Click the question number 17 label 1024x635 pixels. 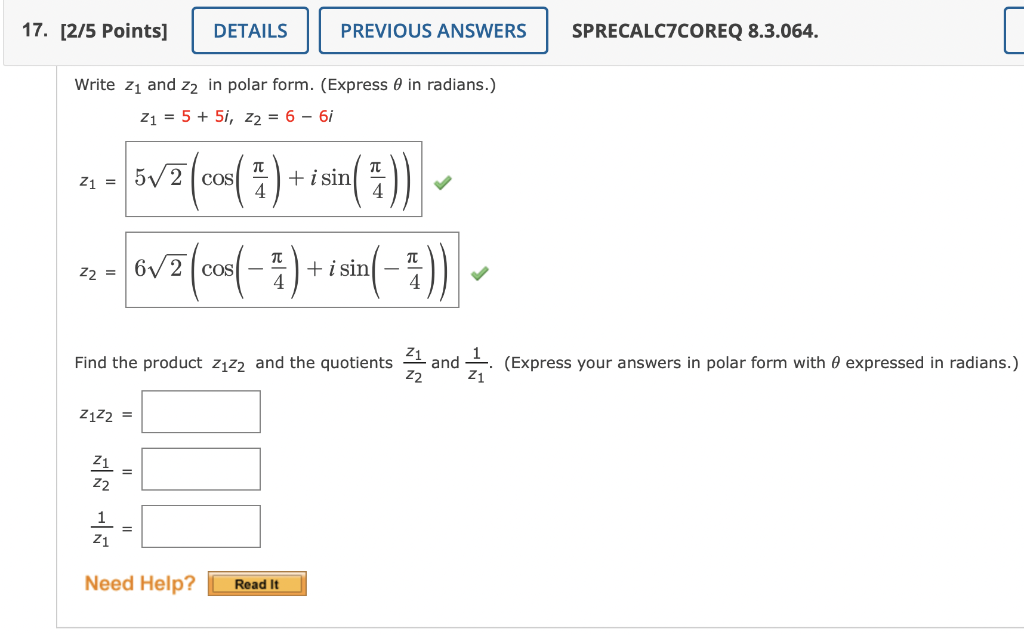pos(28,30)
